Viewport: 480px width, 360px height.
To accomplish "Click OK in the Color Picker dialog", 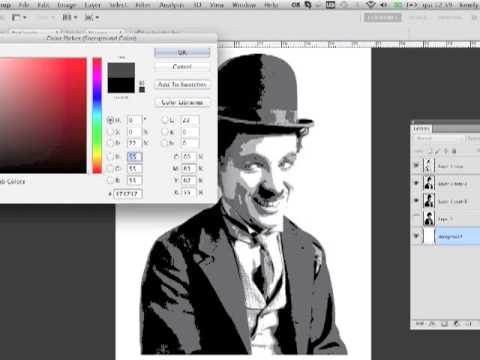I will coord(182,53).
